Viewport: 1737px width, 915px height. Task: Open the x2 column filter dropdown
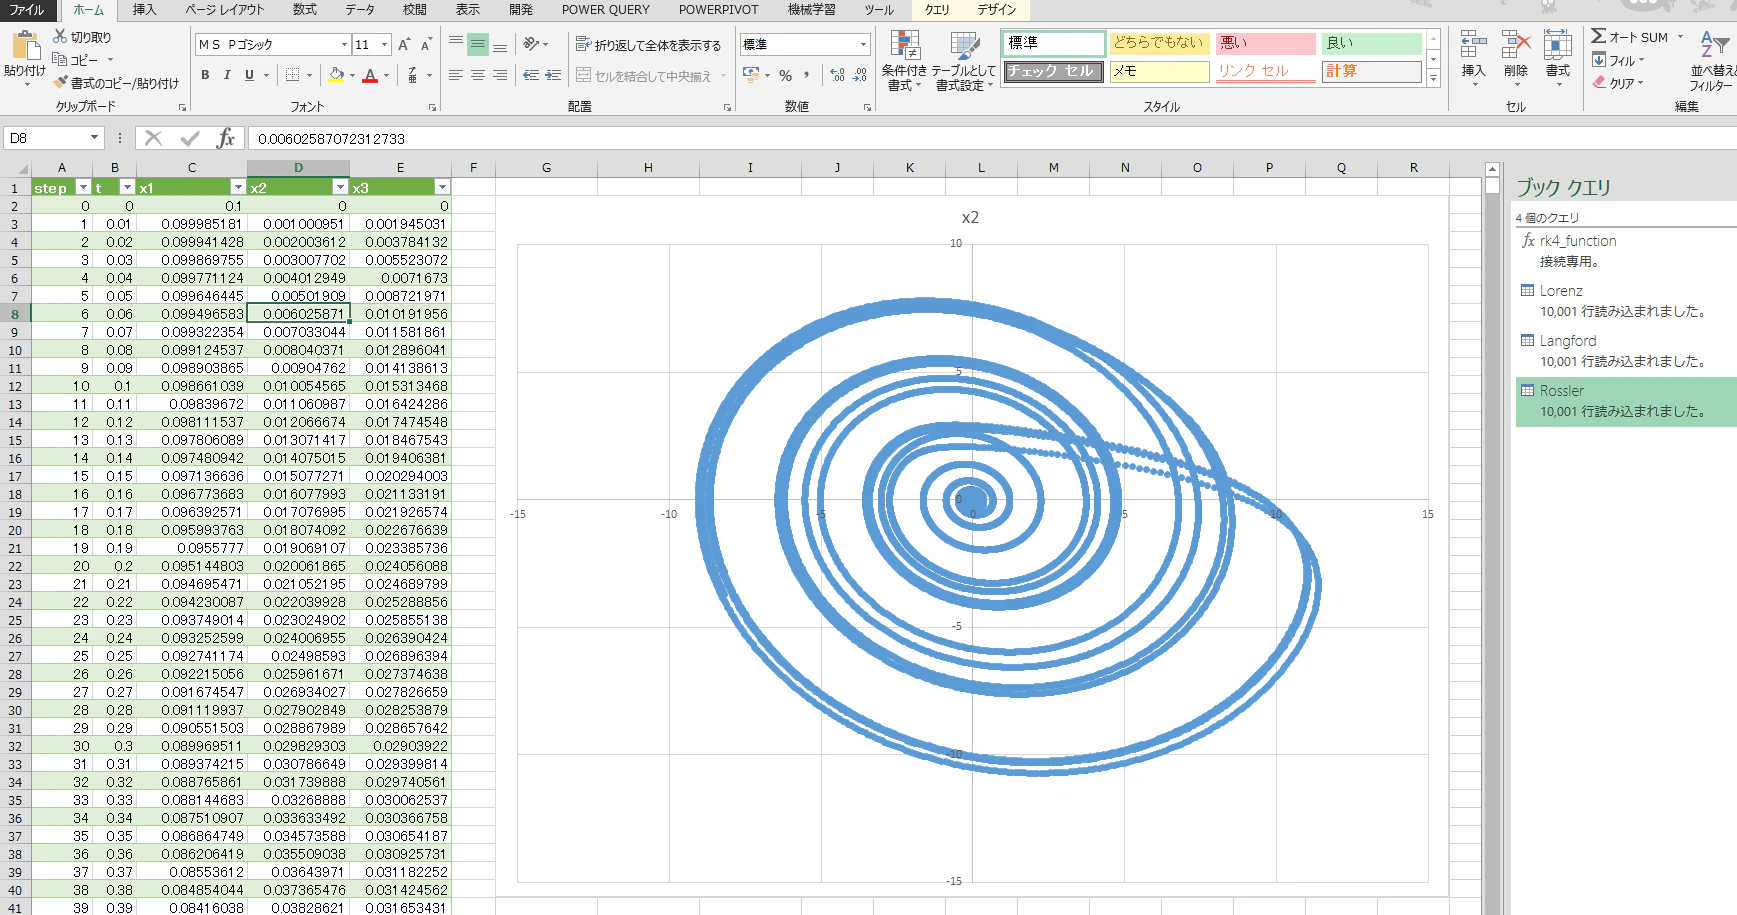(x=340, y=187)
